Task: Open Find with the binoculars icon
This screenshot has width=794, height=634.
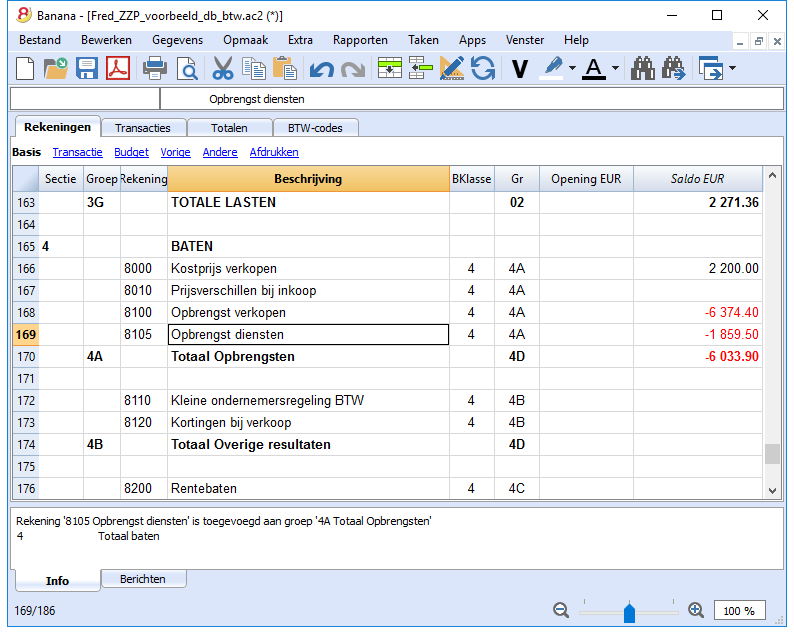Action: (x=643, y=68)
